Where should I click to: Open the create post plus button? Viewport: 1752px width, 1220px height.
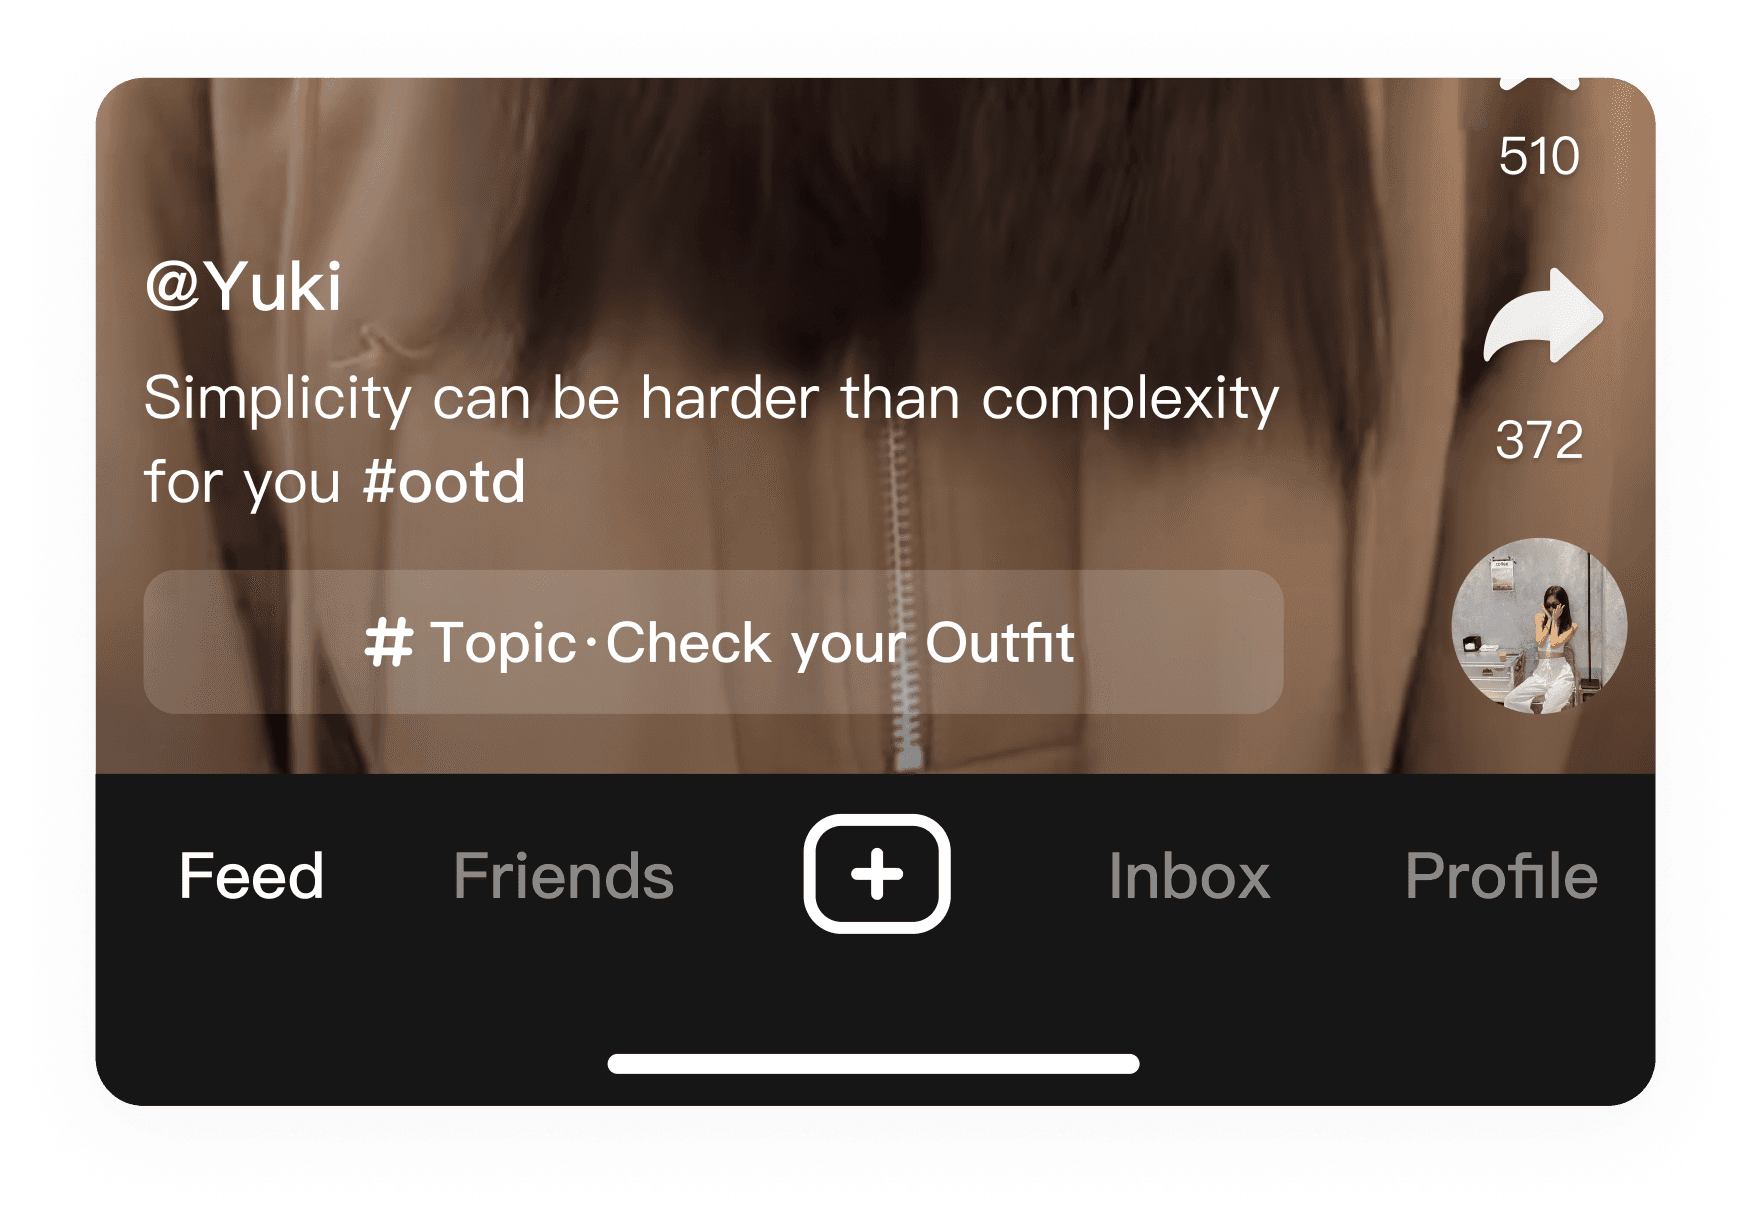(877, 874)
